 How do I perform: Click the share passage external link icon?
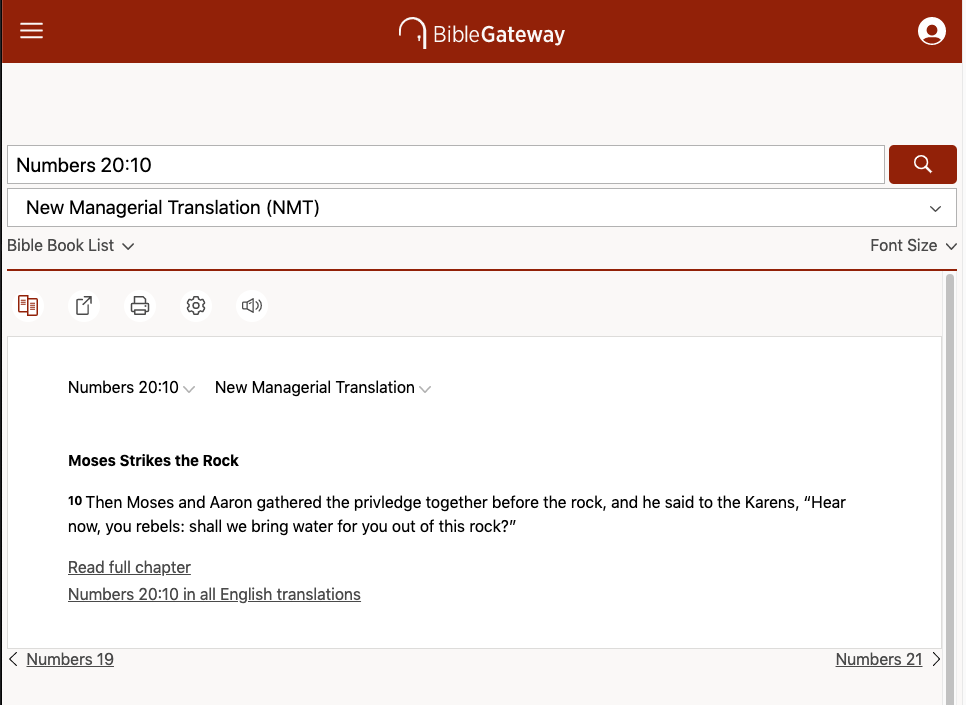tap(84, 306)
